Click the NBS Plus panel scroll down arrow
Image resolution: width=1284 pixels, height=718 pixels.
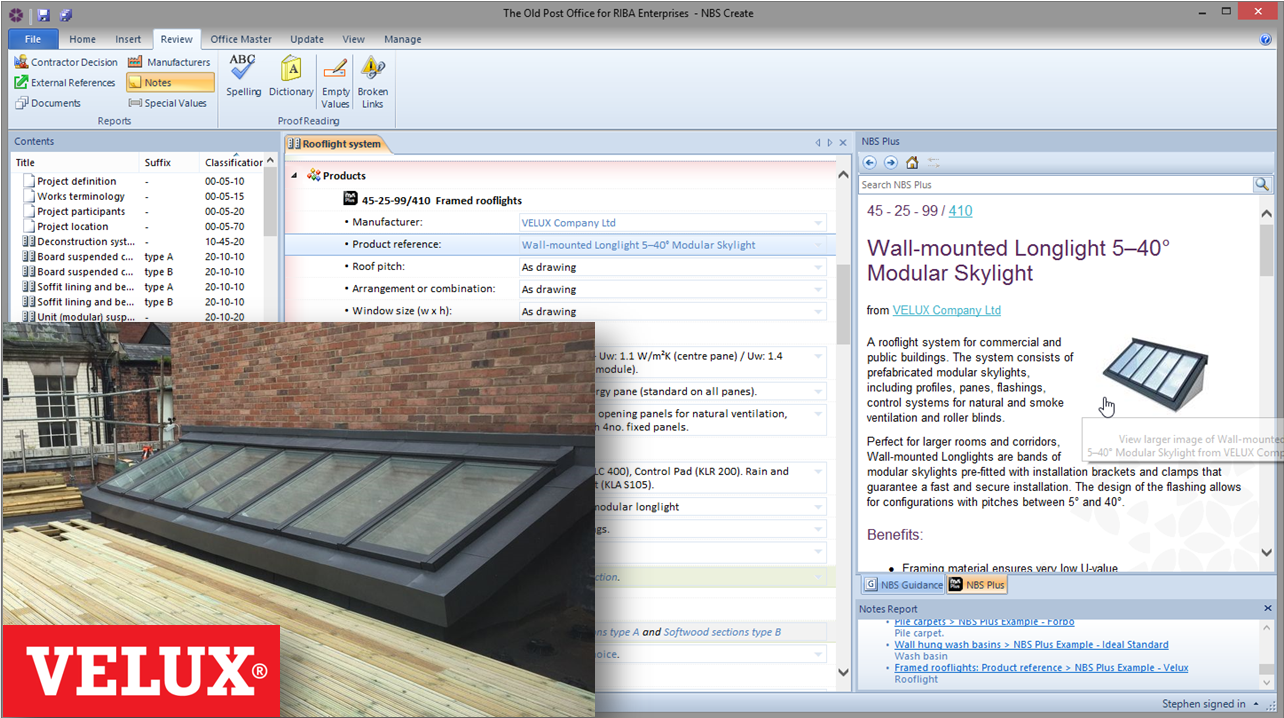1266,553
